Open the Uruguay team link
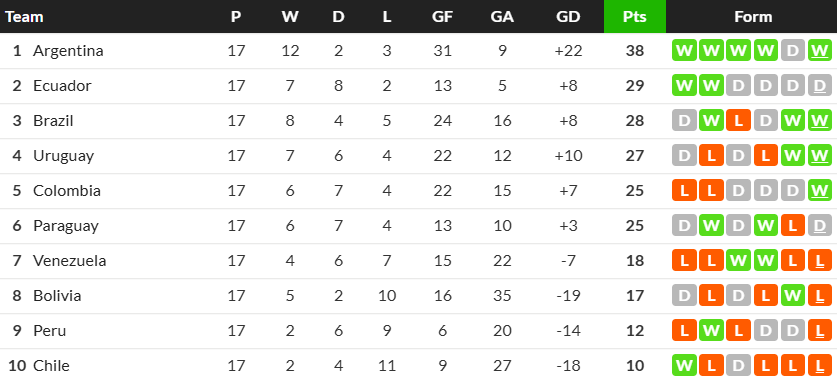This screenshot has width=837, height=381. click(x=64, y=156)
